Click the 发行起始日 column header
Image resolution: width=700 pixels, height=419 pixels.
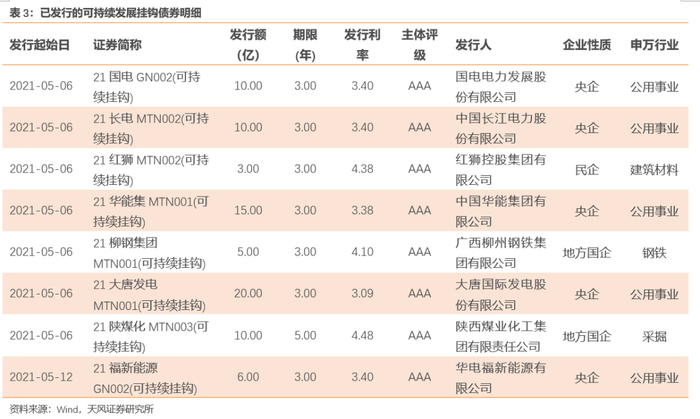tap(39, 45)
